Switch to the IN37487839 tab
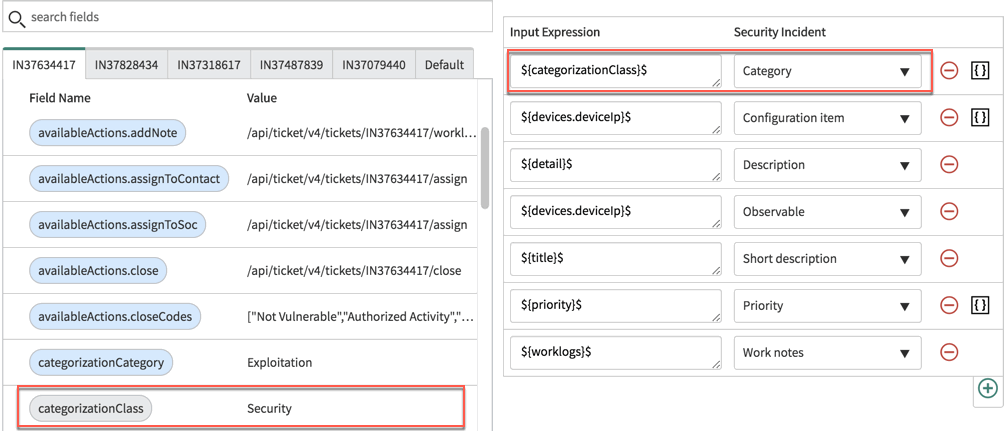This screenshot has width=1004, height=431. point(291,65)
